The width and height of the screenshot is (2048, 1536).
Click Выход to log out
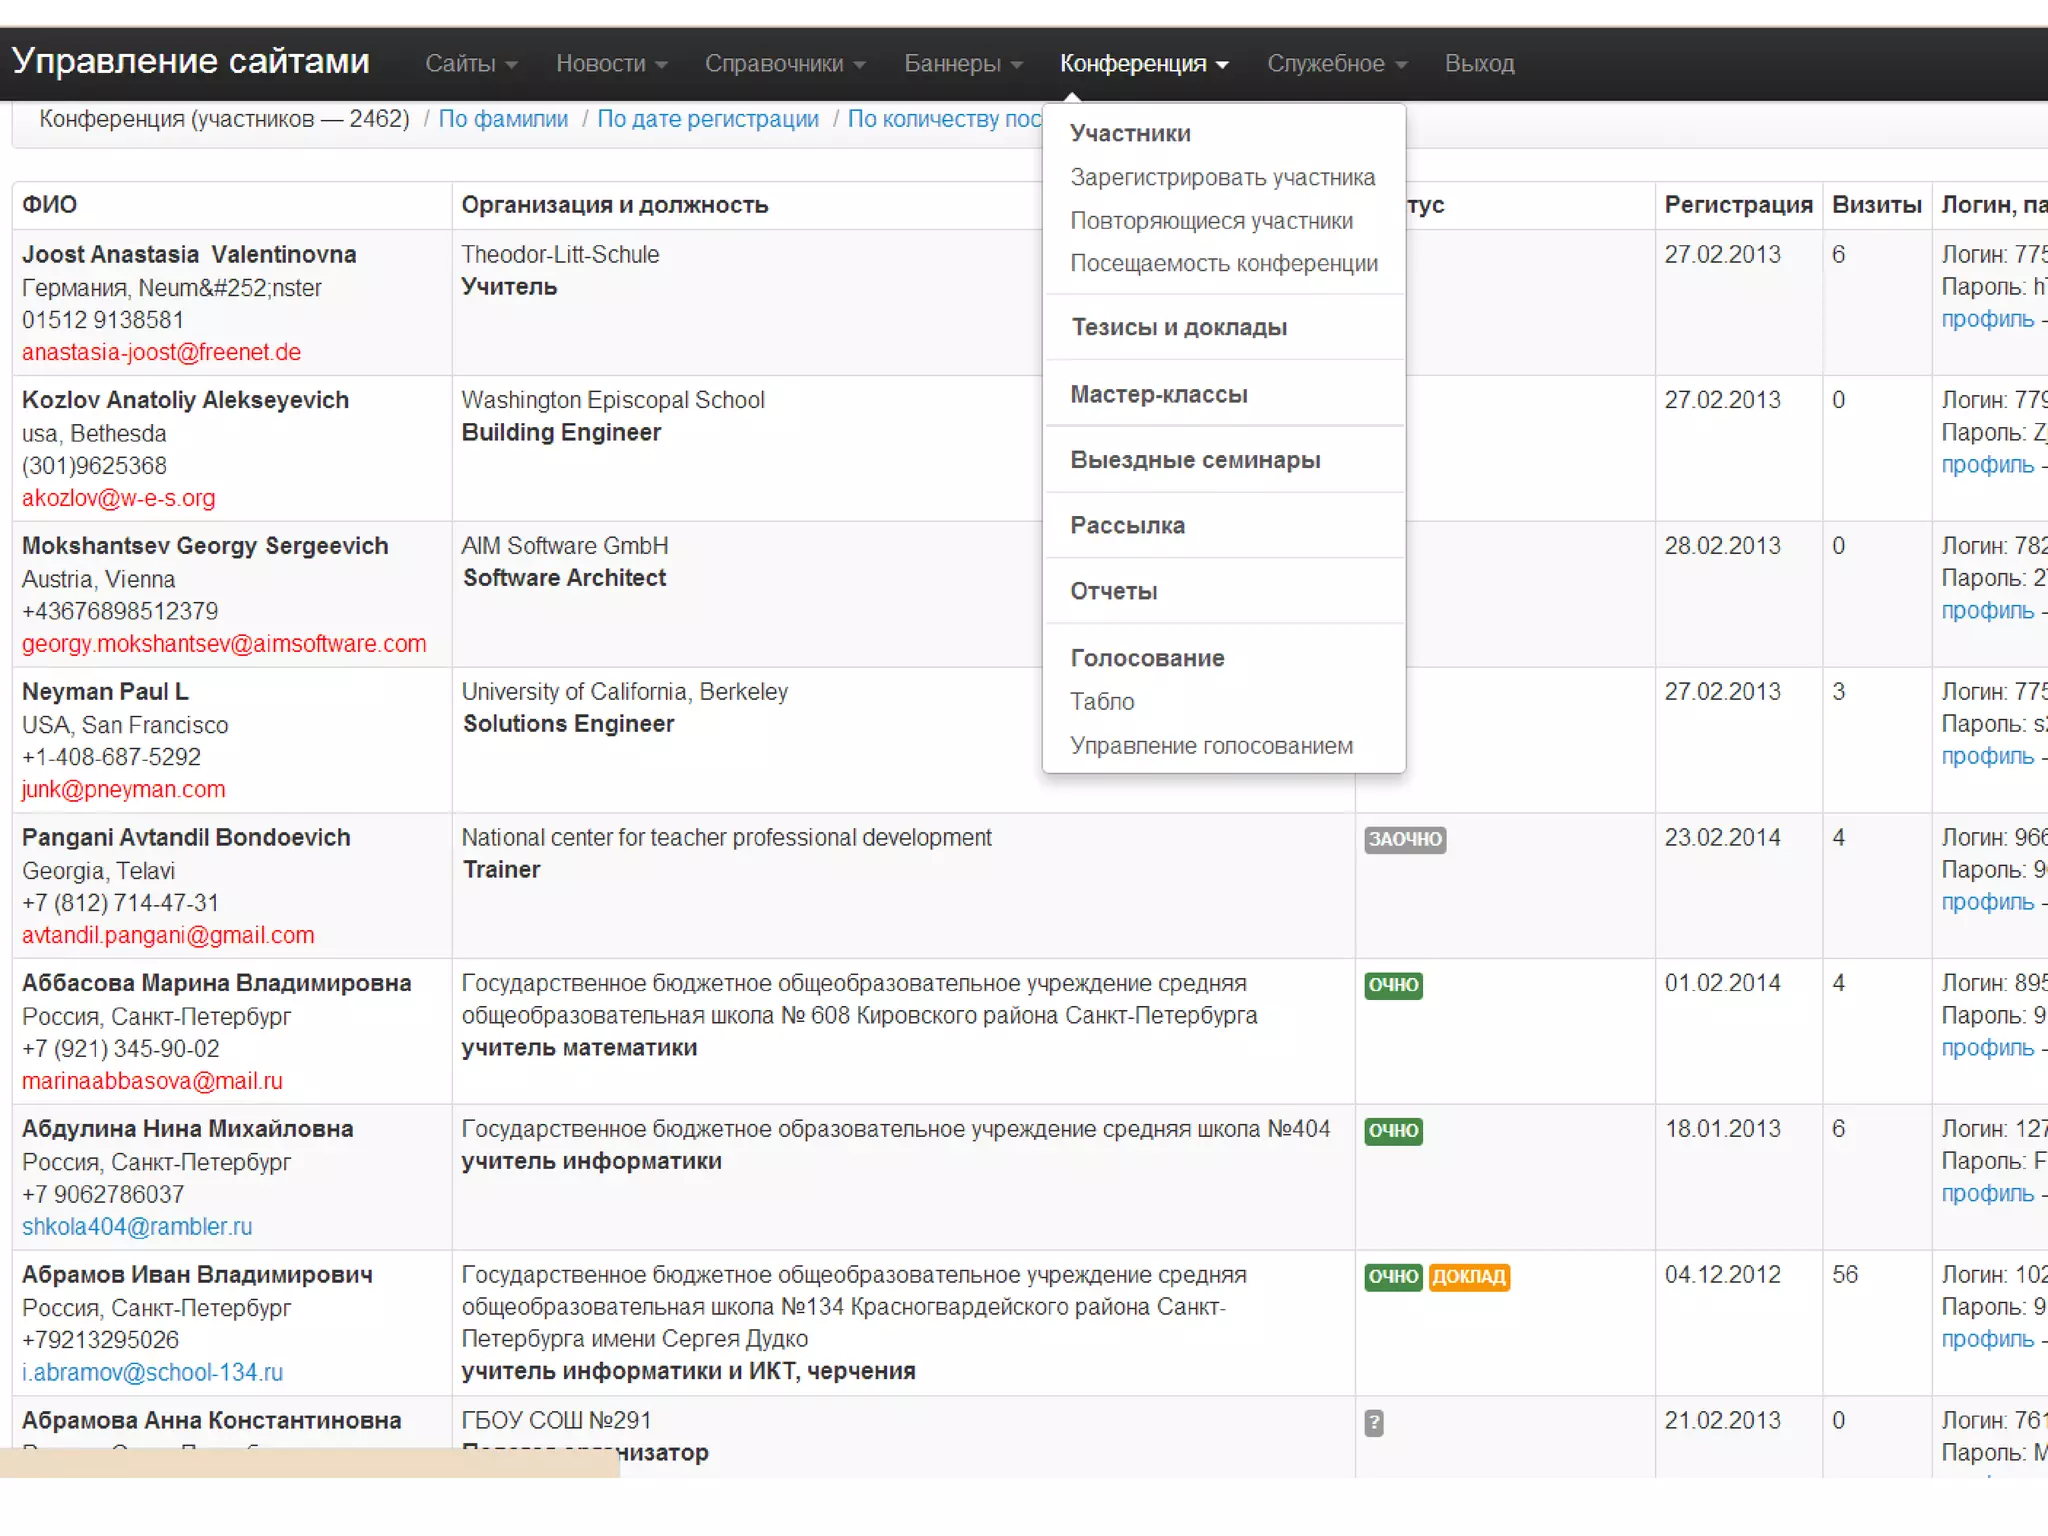coord(1478,64)
